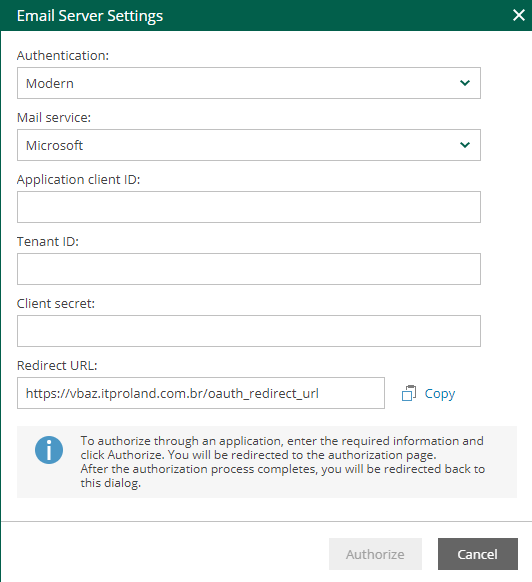Click the clipboard icon beside Redirect URL
The height and width of the screenshot is (582, 532).
[409, 393]
